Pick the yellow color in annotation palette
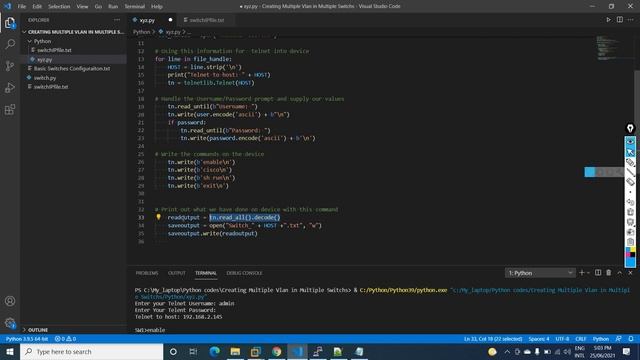Screen dimensions: 640x360 (x=633, y=249)
